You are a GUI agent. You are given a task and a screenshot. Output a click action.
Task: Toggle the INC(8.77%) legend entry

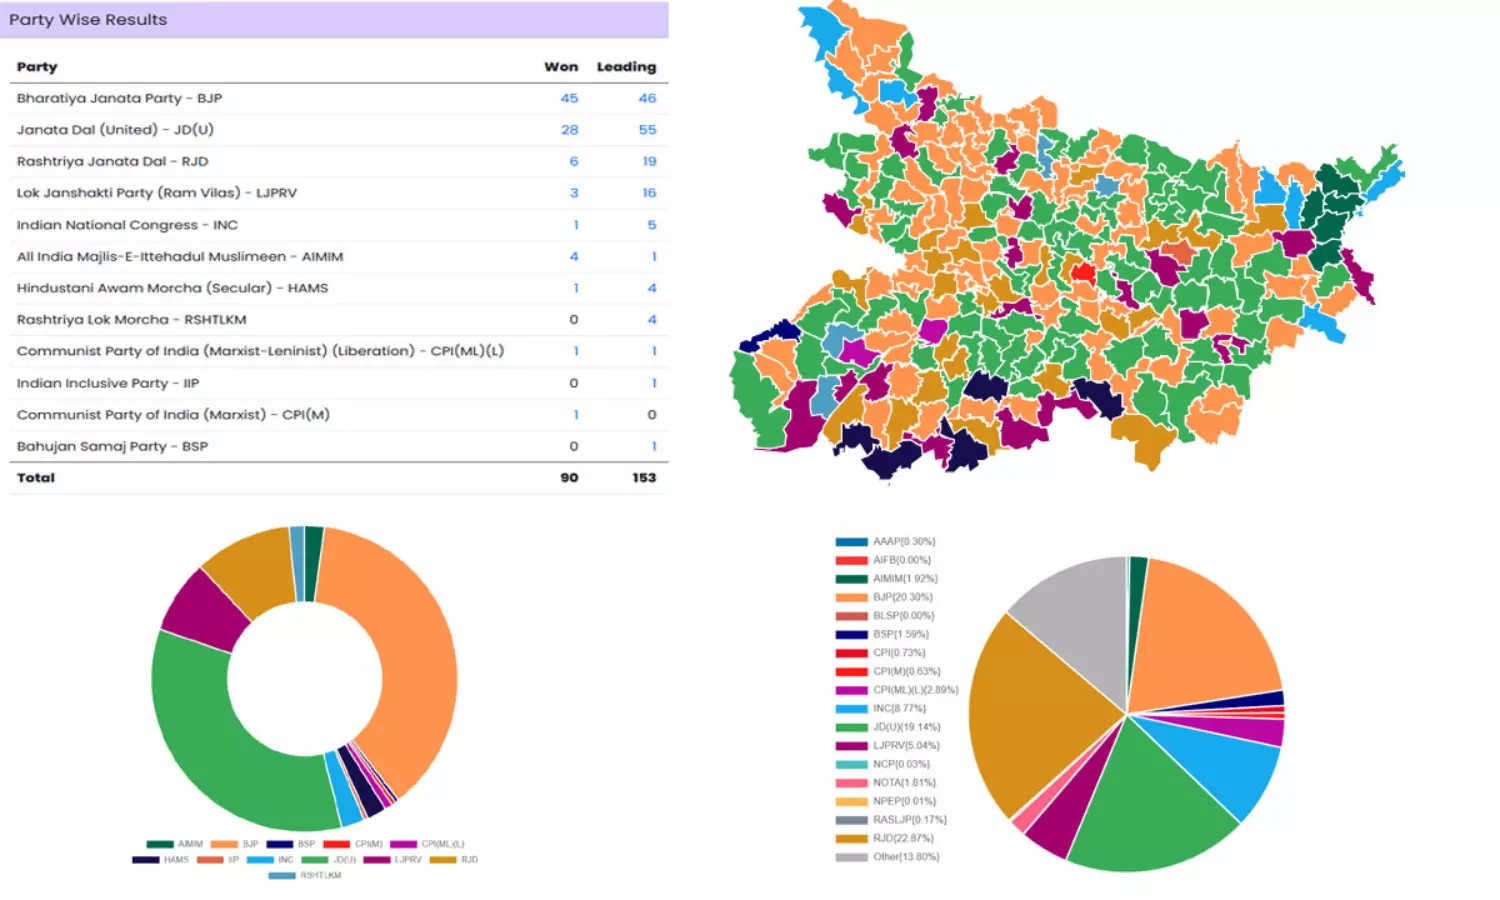tap(851, 709)
